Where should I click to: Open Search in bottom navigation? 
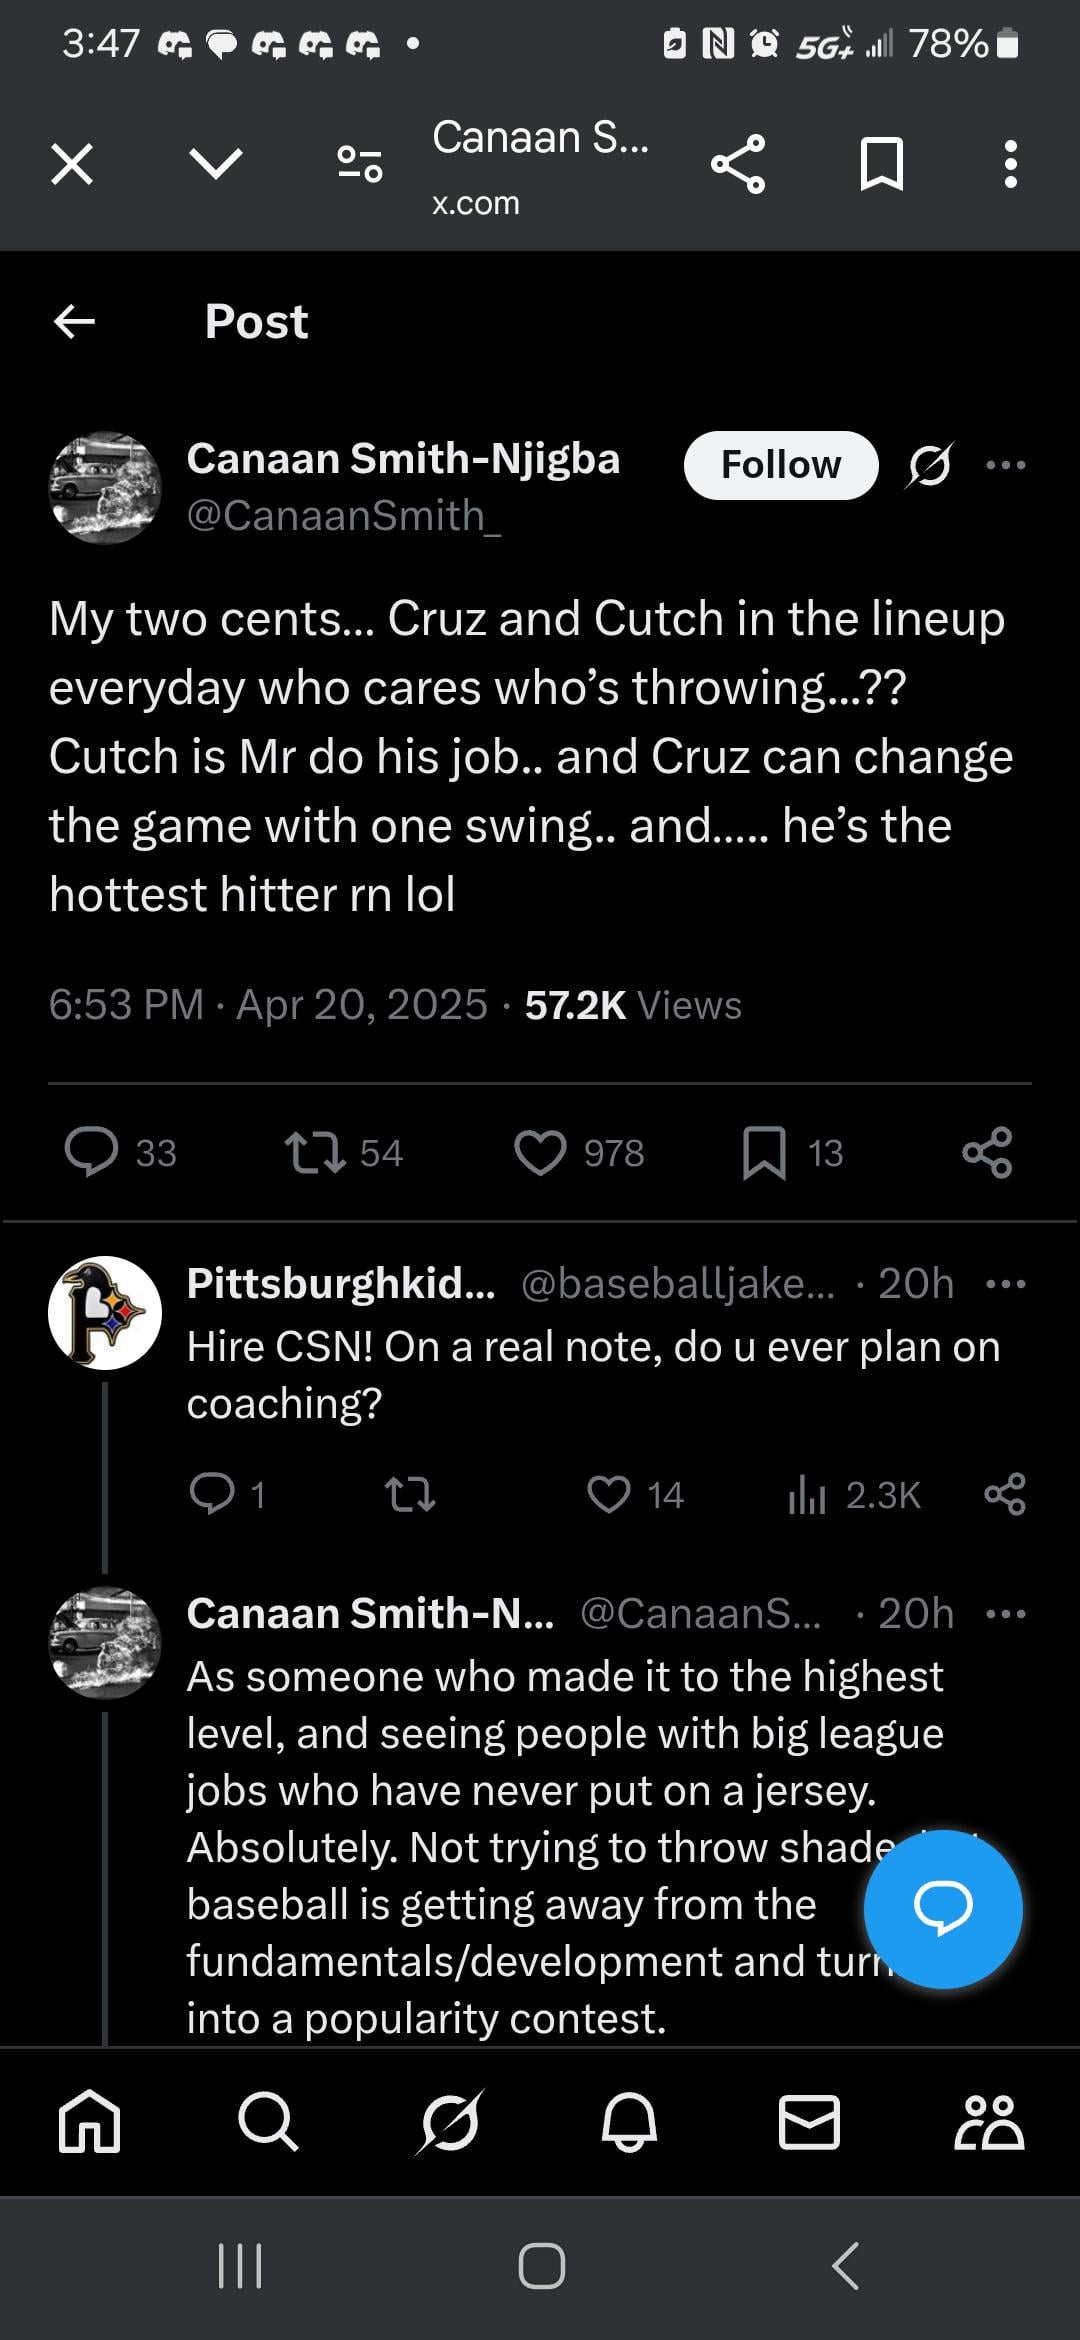[268, 2121]
